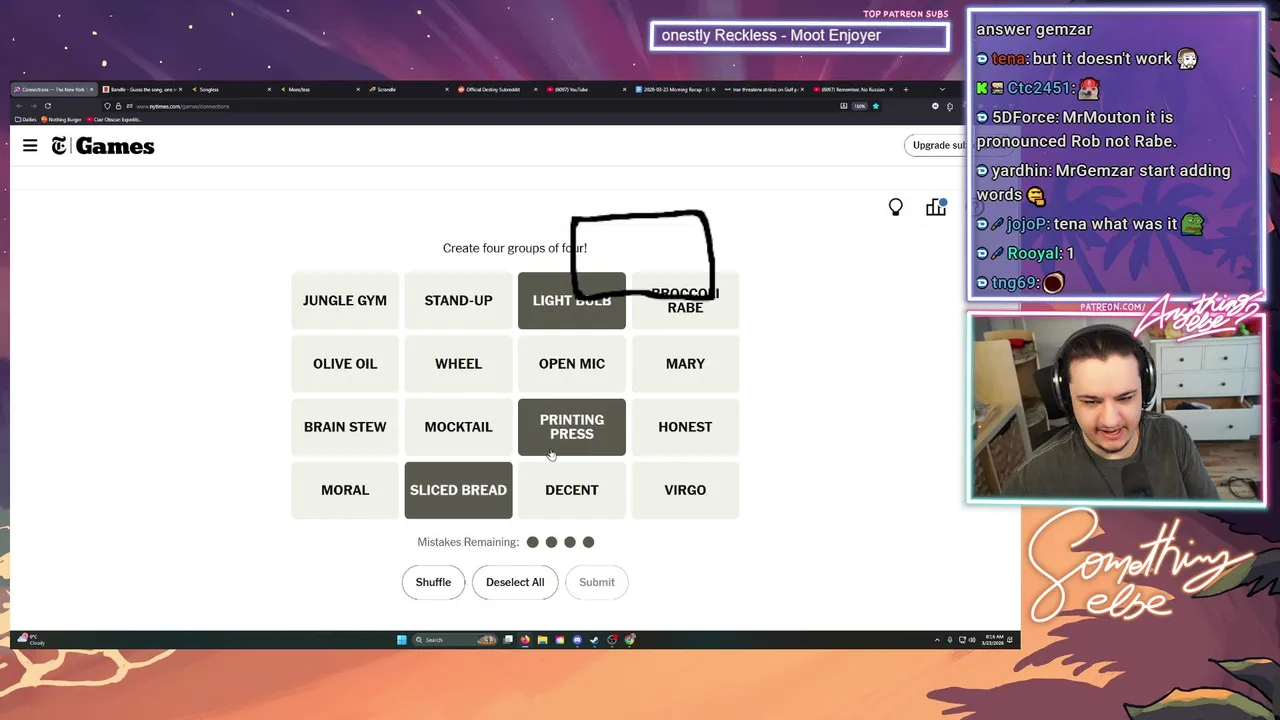Open the Windows Start menu
Image resolution: width=1280 pixels, height=720 pixels.
click(x=402, y=640)
